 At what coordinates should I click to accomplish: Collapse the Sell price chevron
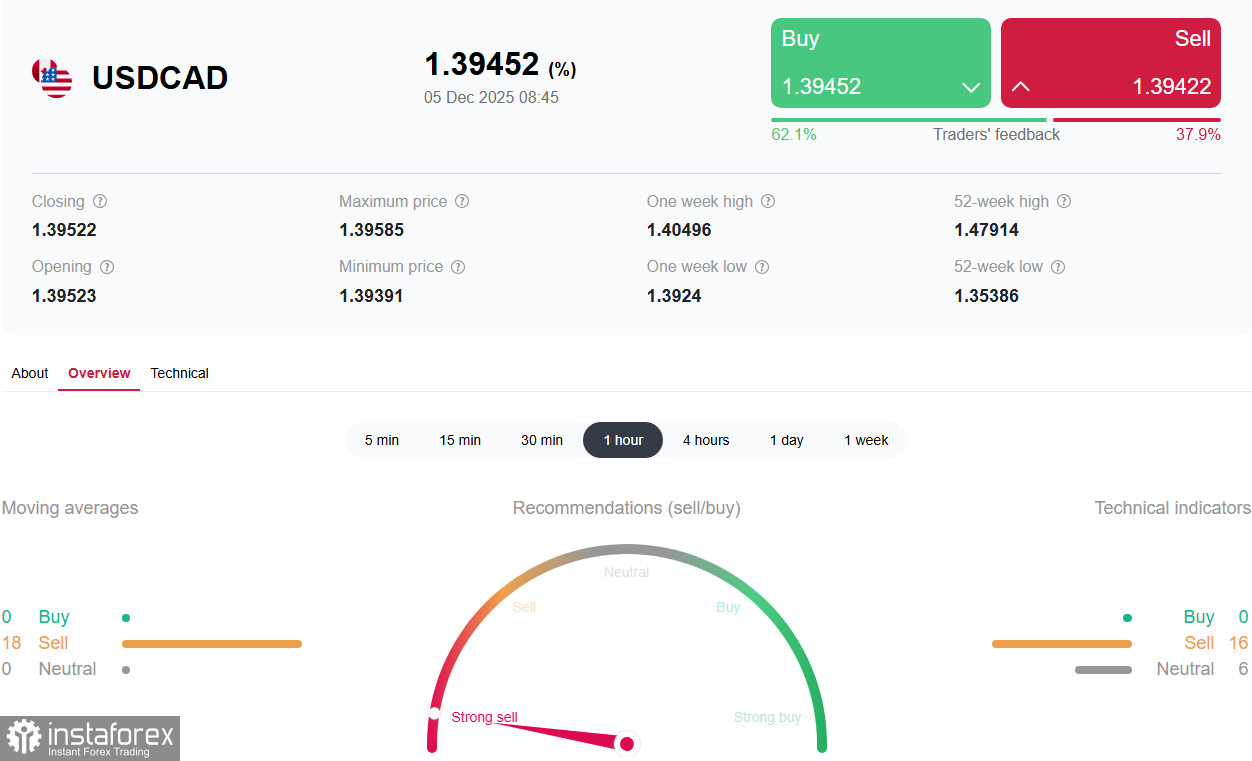[x=1021, y=87]
